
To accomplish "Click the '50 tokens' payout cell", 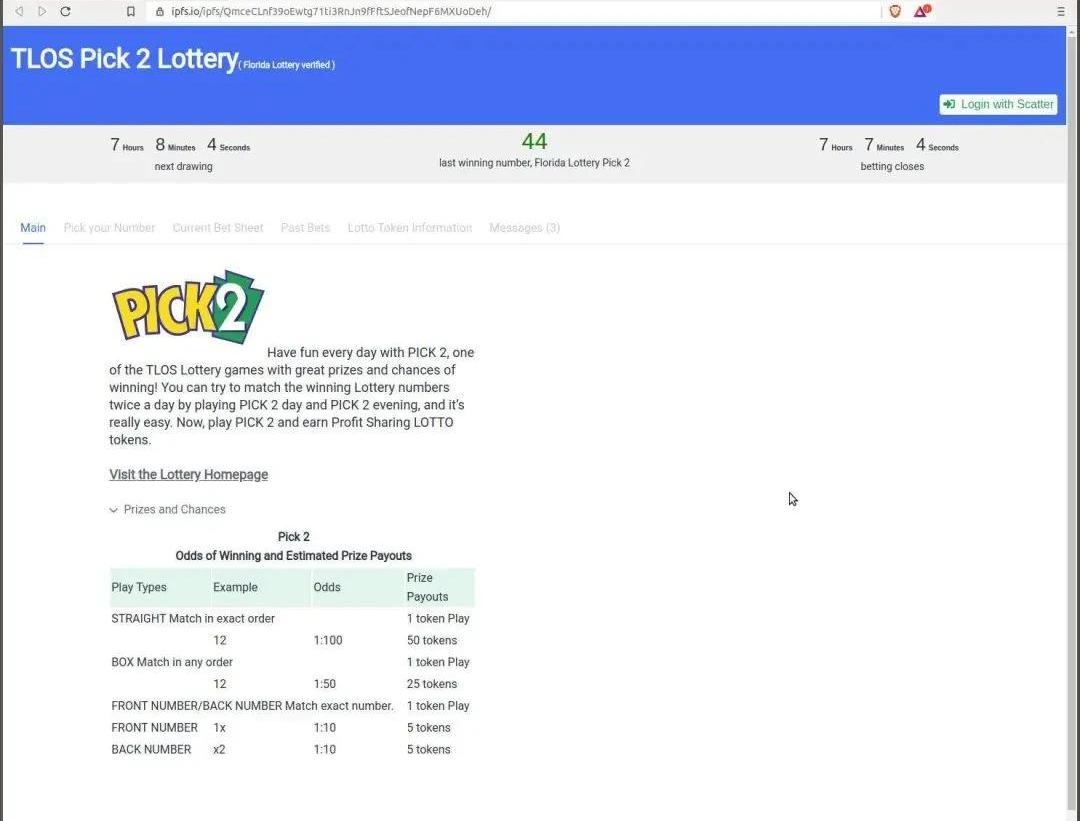I will pyautogui.click(x=432, y=641).
